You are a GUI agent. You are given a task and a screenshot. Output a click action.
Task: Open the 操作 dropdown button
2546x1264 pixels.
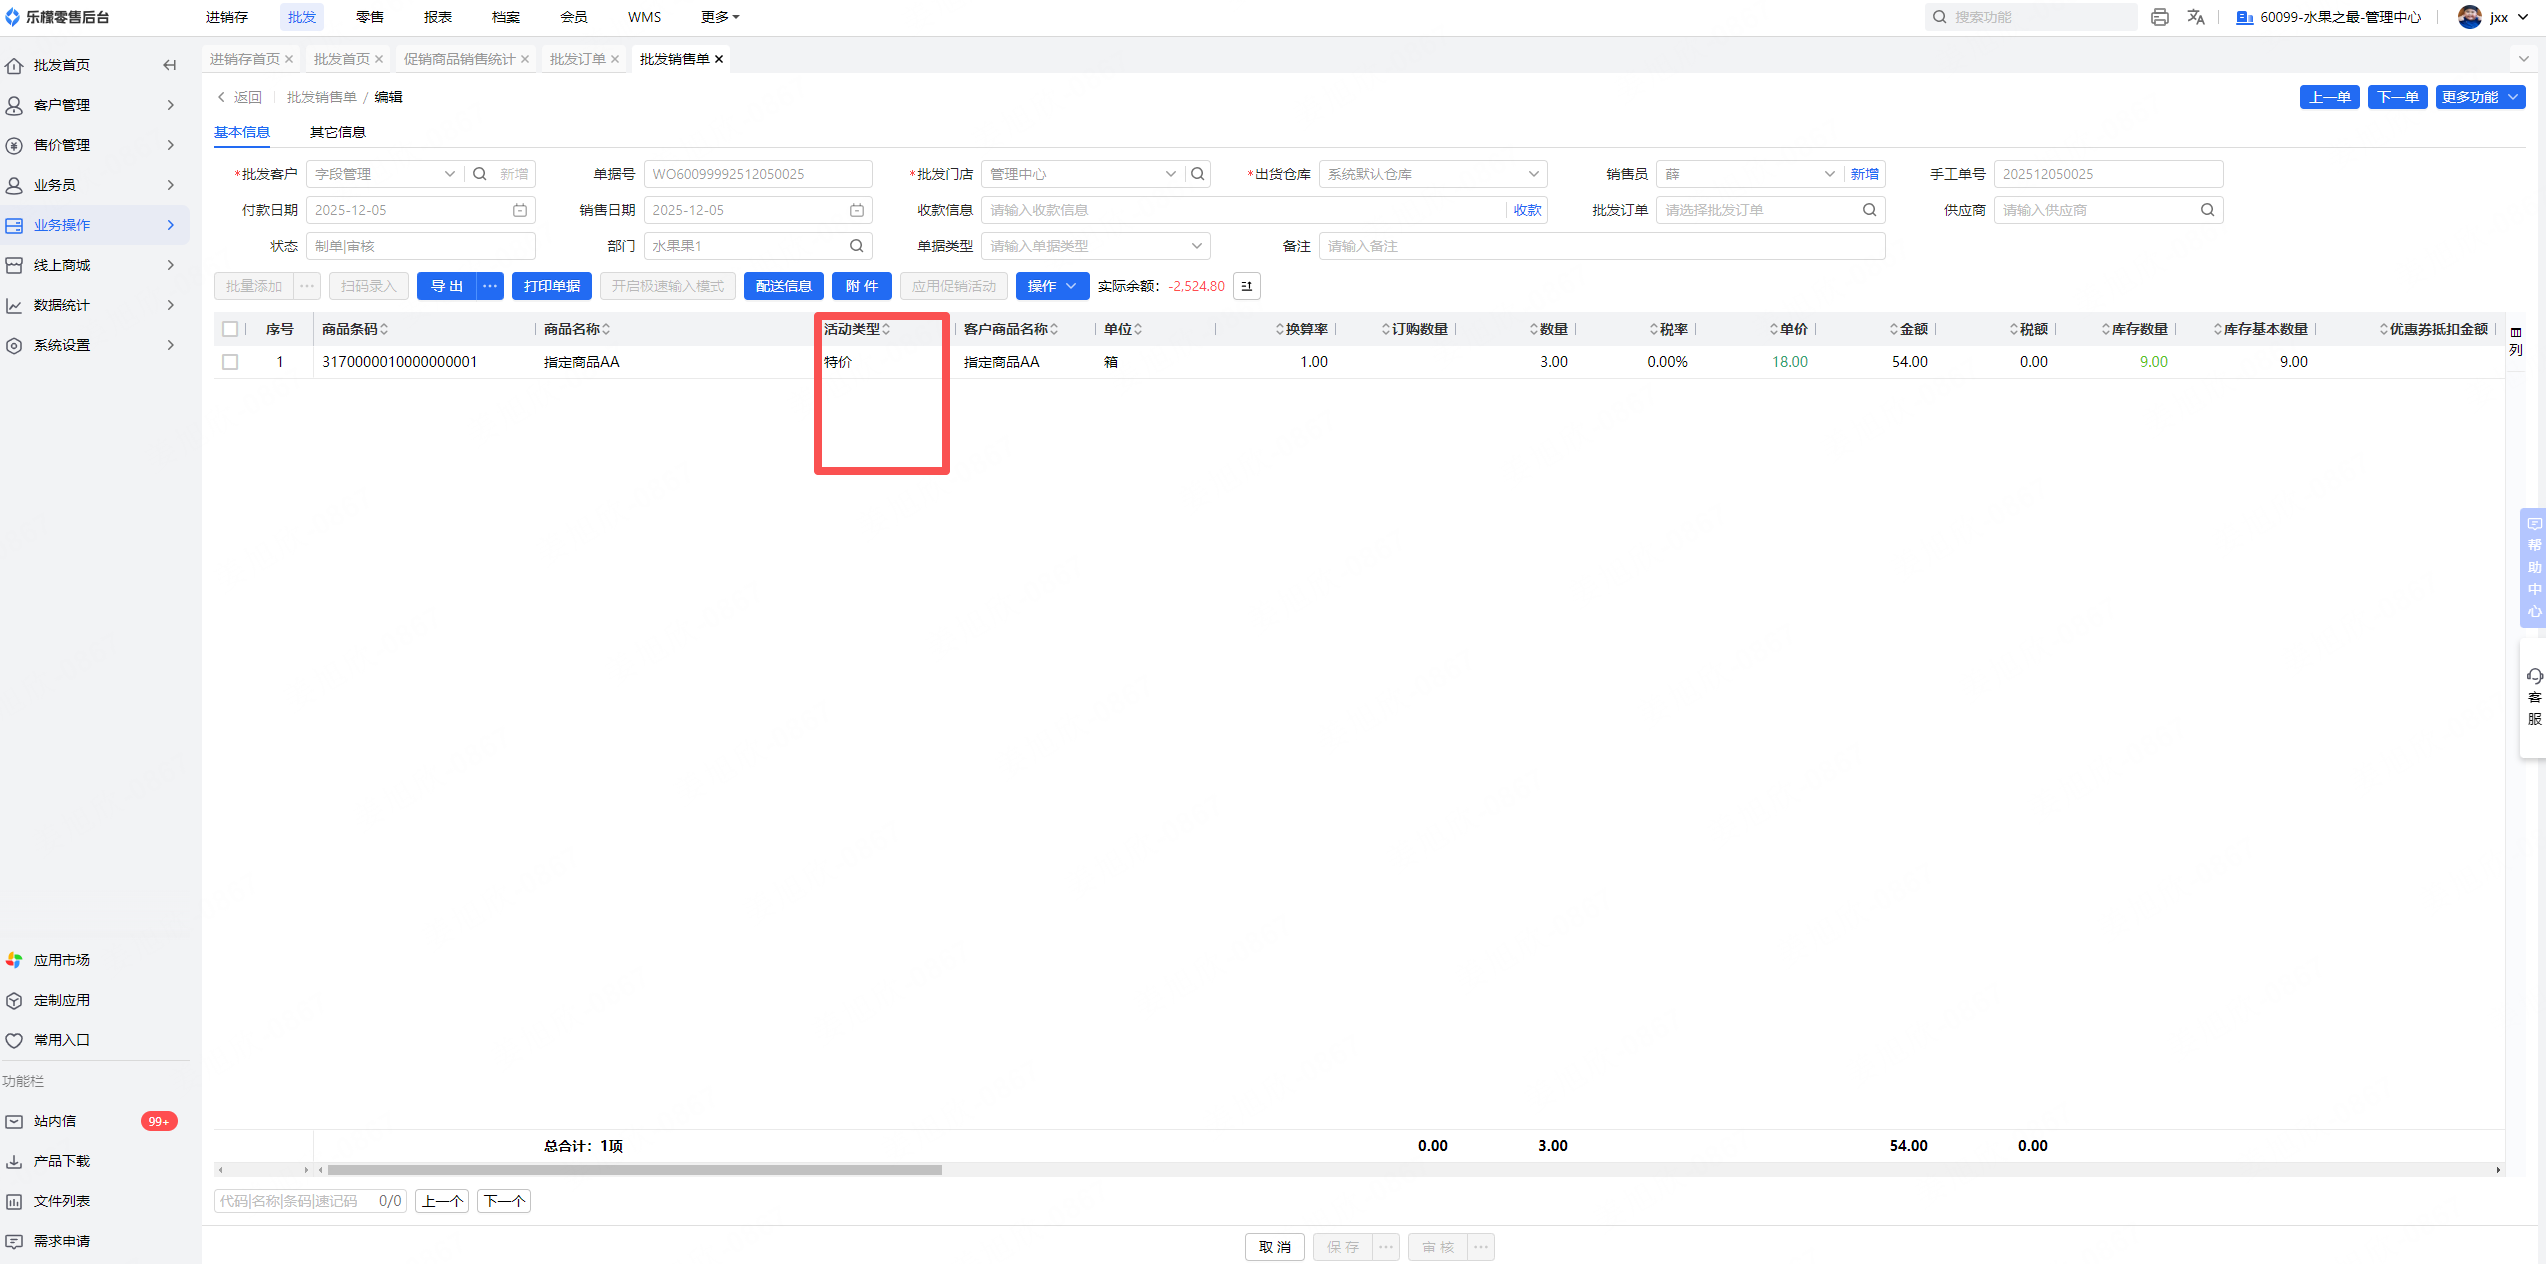(1052, 286)
